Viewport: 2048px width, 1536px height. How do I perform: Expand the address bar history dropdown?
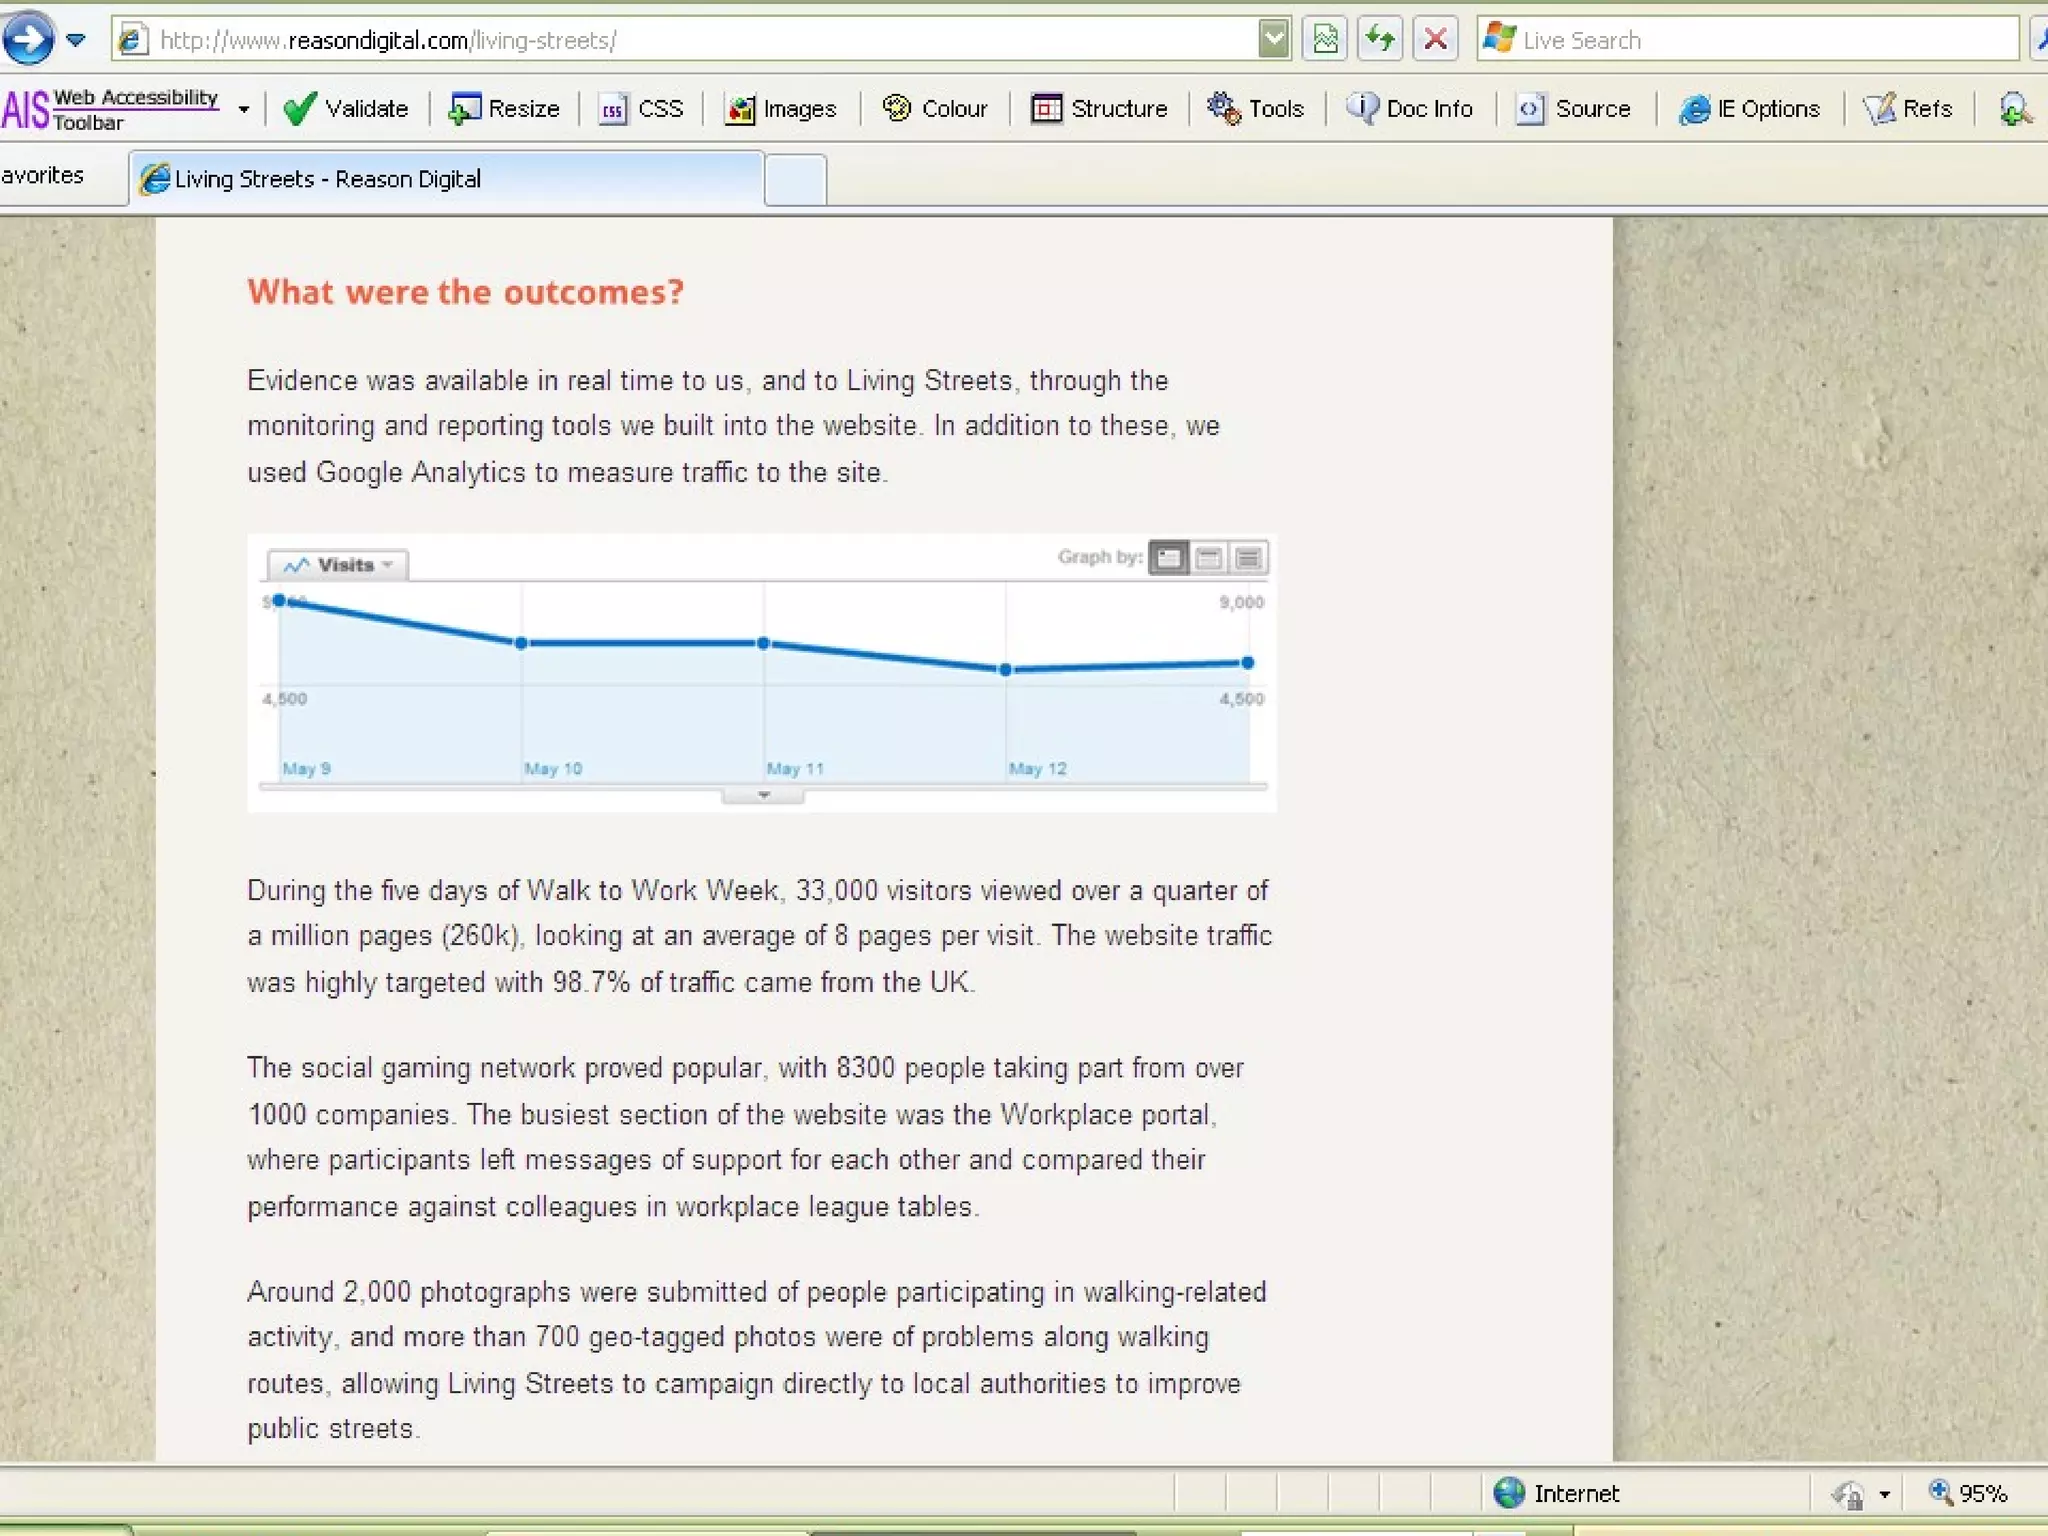coord(1273,39)
